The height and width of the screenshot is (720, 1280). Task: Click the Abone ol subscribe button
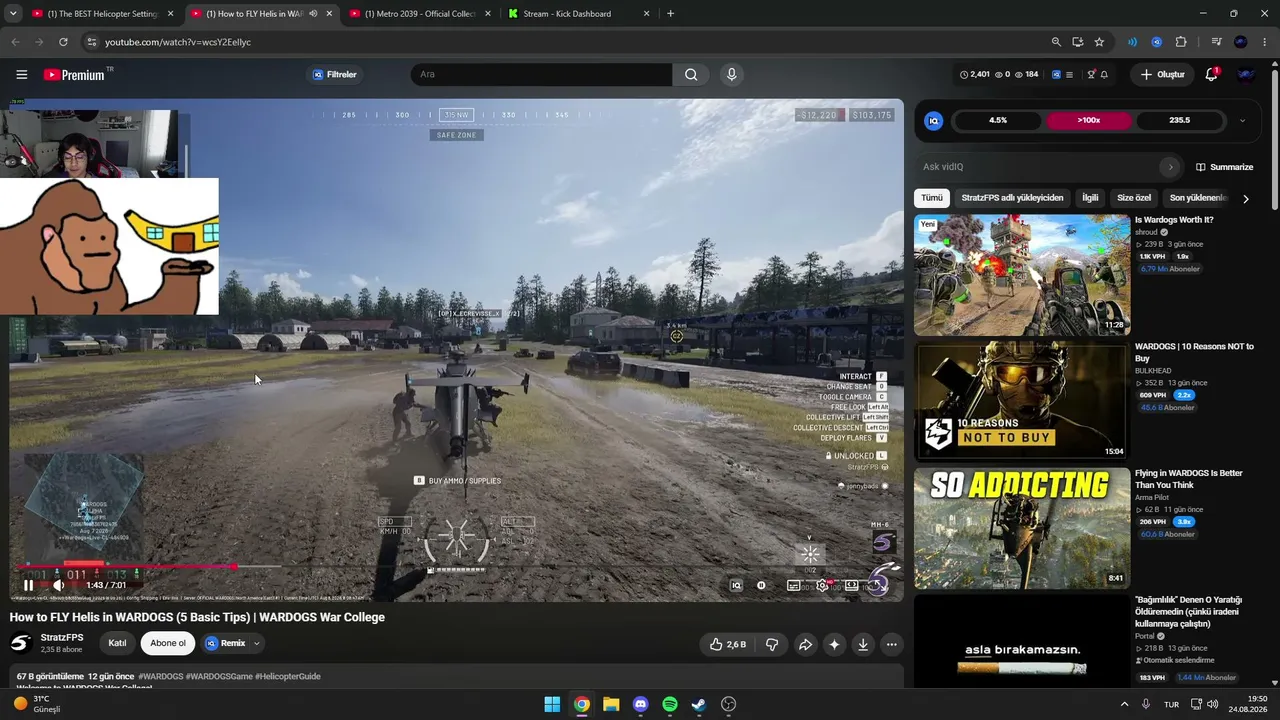168,643
